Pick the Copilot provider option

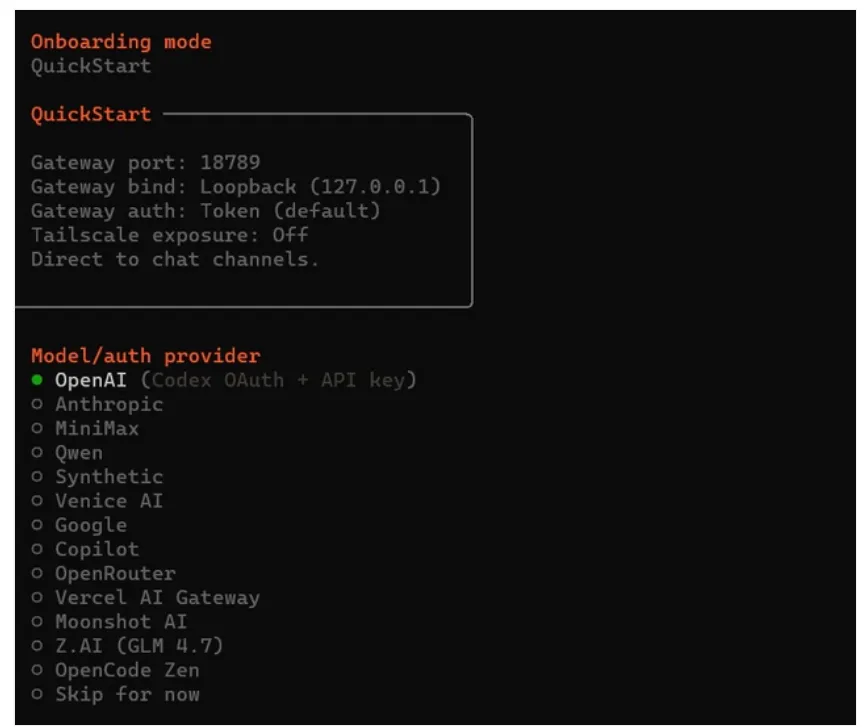(x=96, y=549)
